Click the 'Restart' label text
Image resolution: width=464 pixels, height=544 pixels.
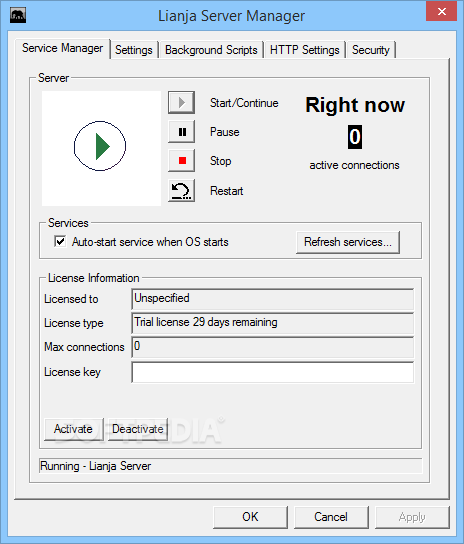(x=227, y=191)
